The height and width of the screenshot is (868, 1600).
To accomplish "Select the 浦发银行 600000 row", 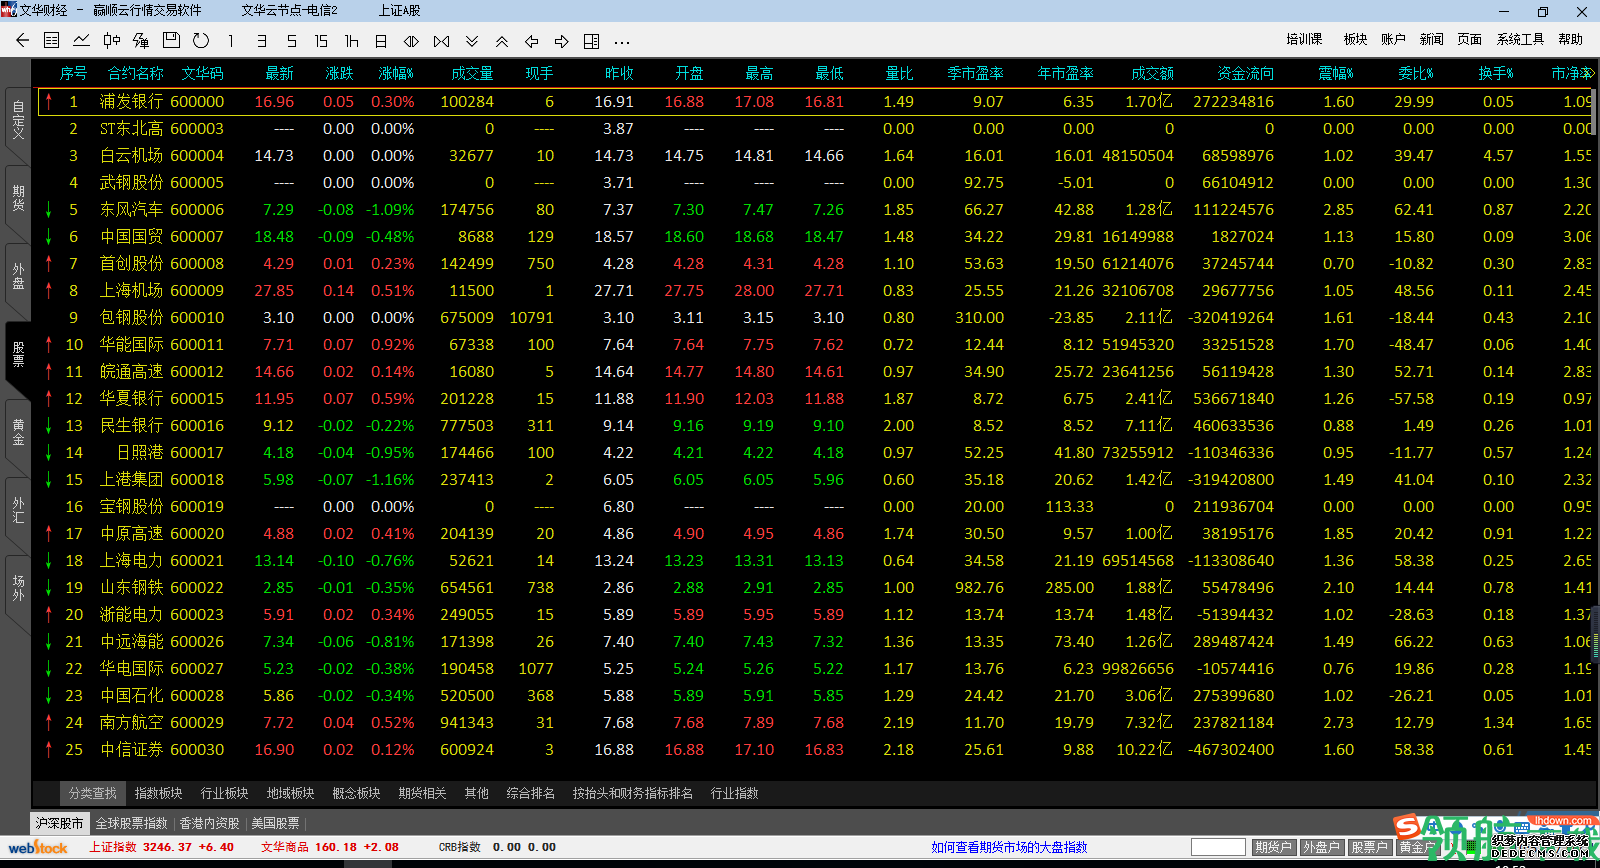I will coord(815,102).
